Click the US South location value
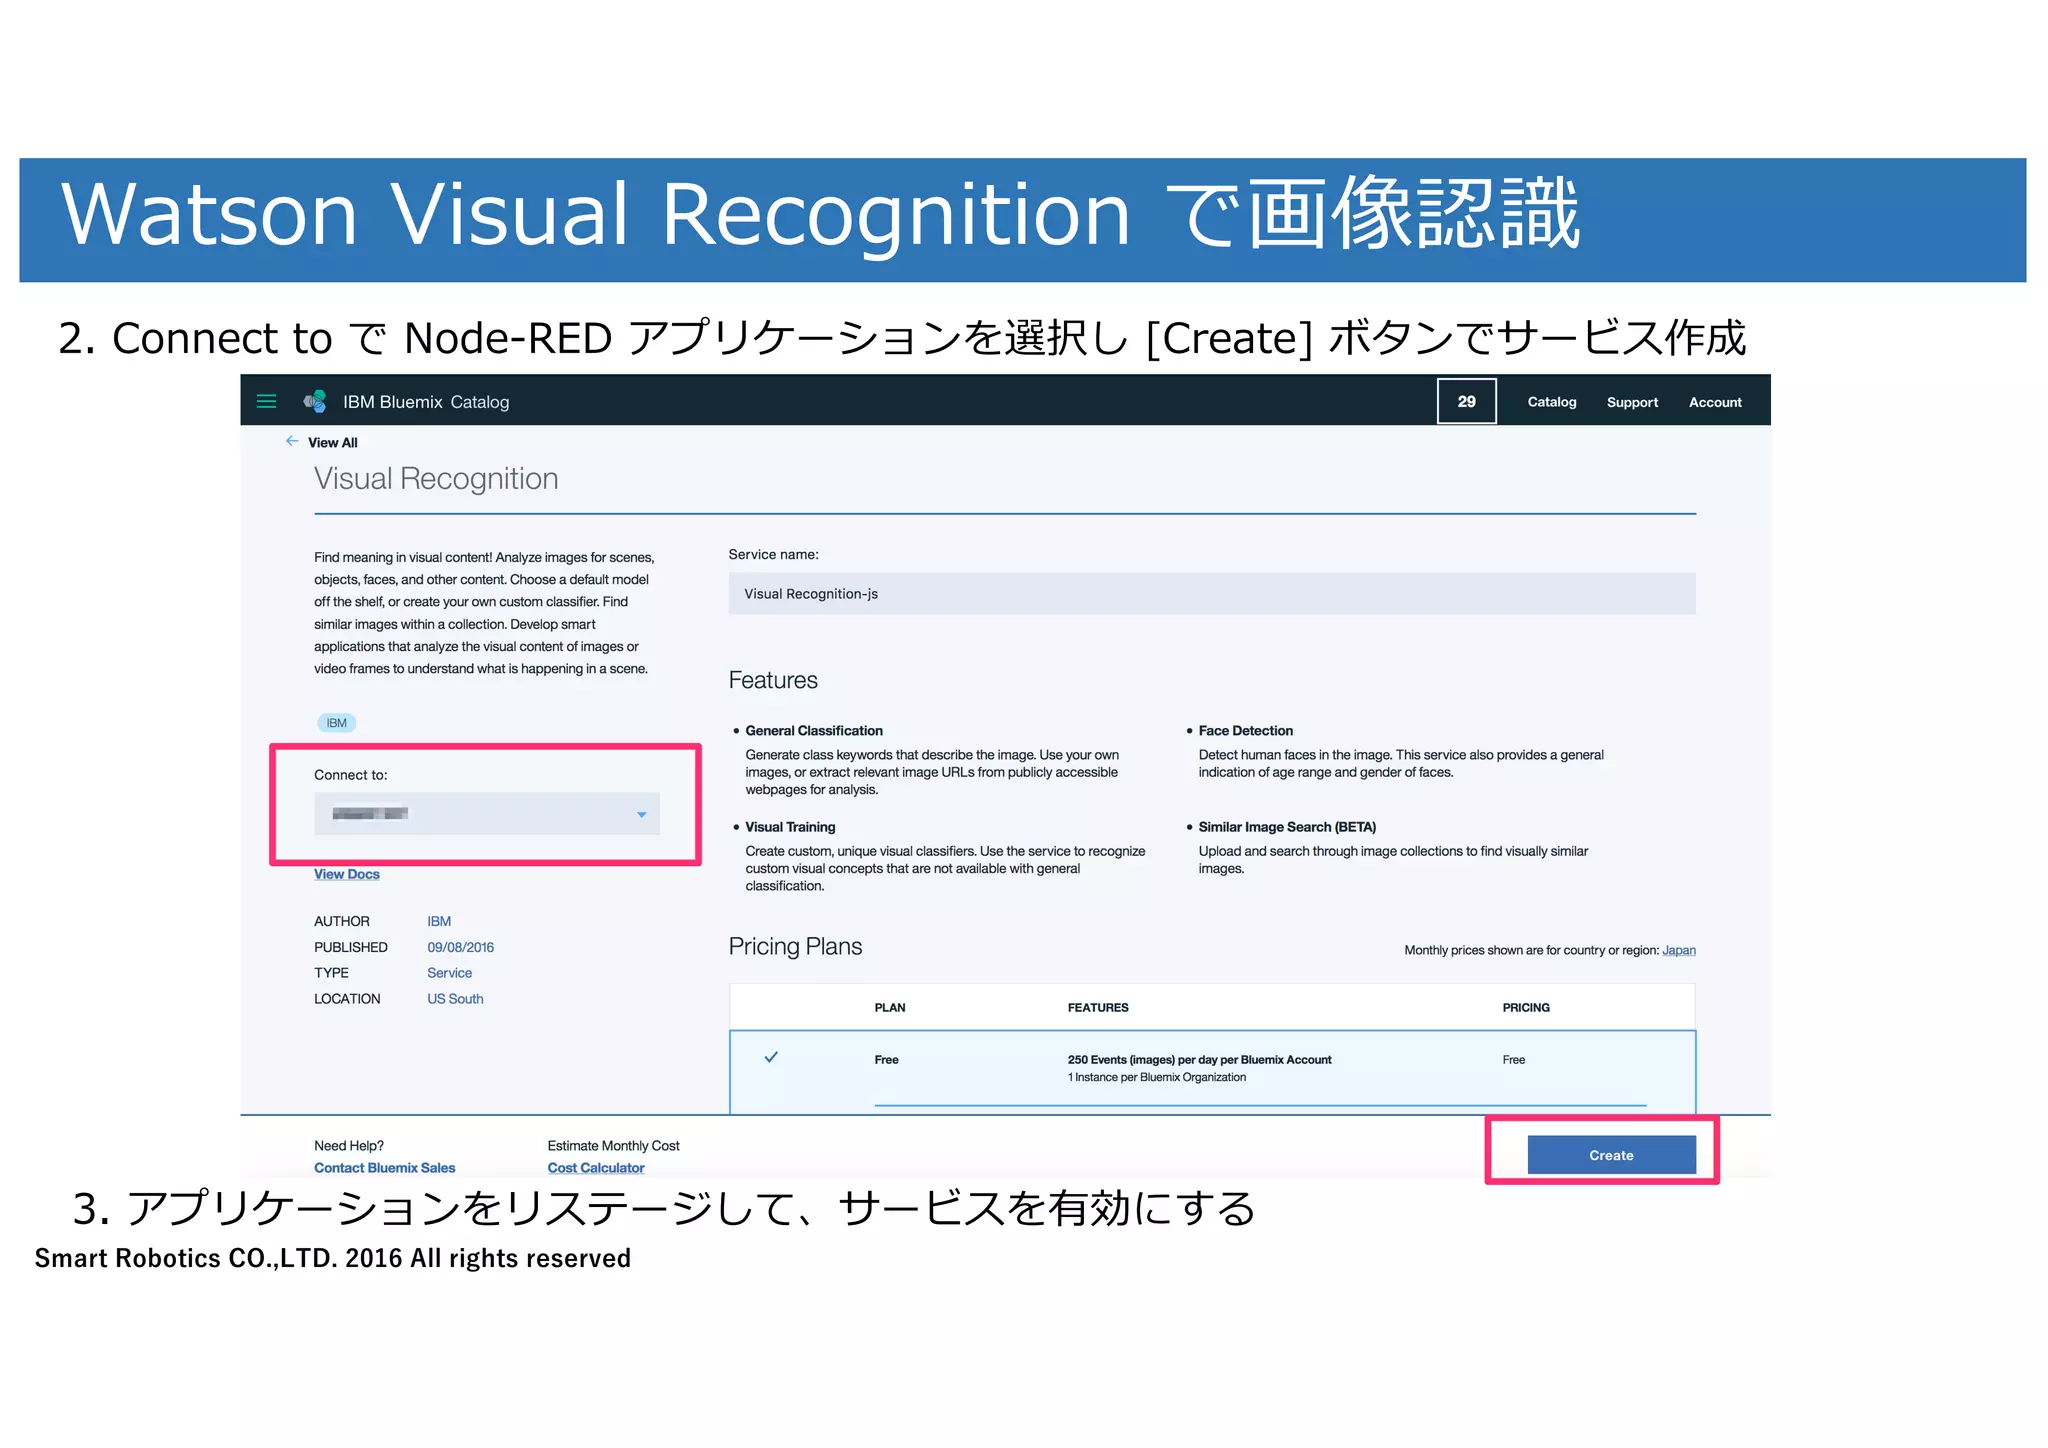 (455, 999)
